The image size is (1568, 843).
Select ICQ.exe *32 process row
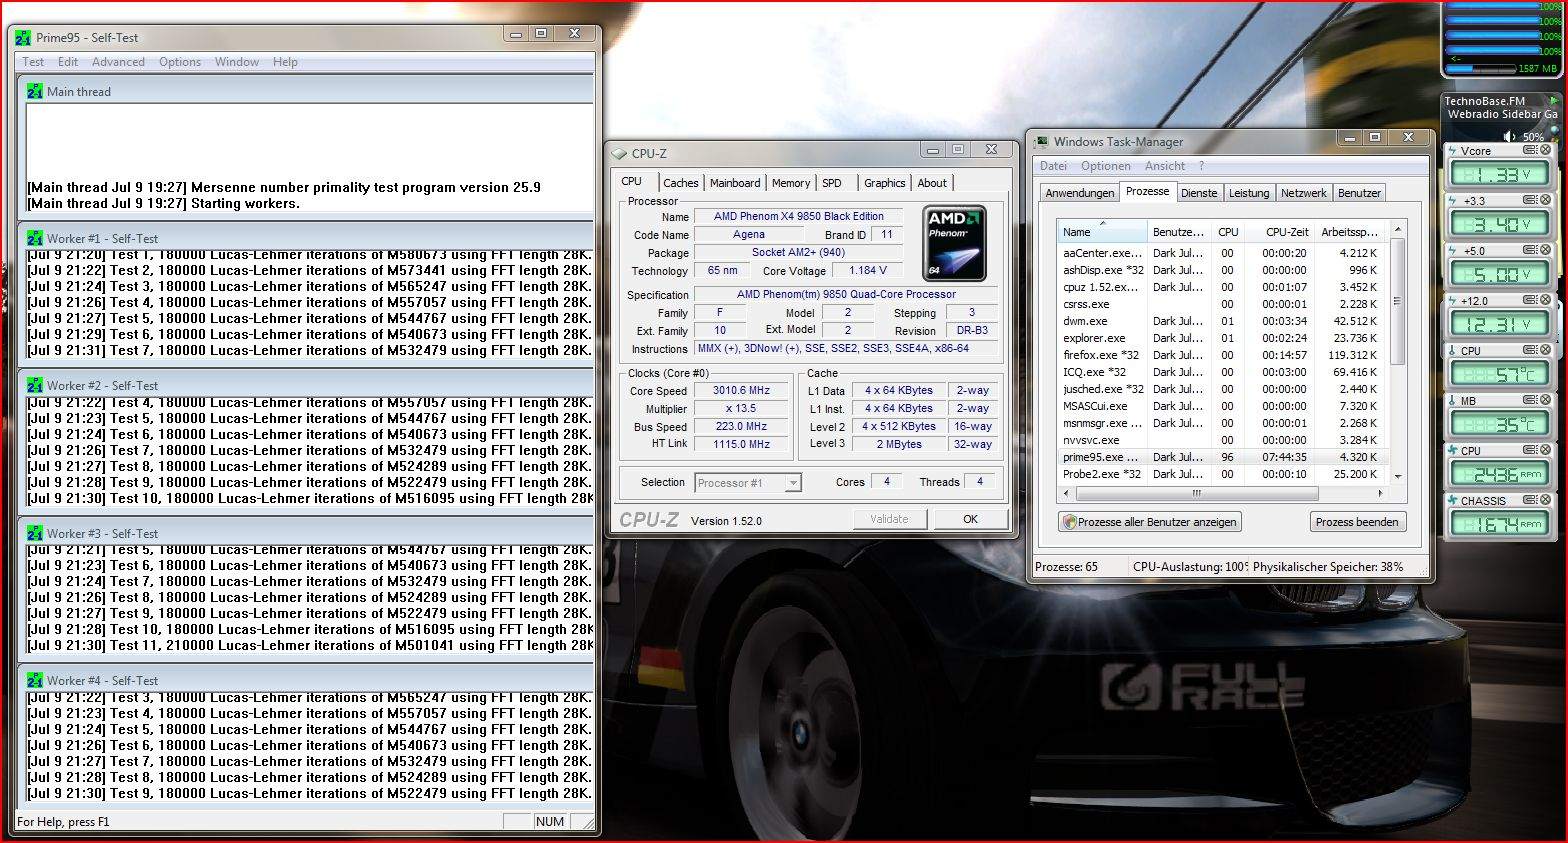[1222, 372]
